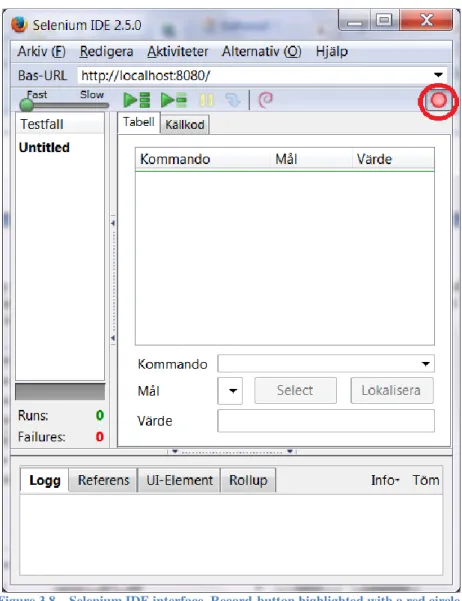The height and width of the screenshot is (601, 462).
Task: Switch to the Tabell tab
Action: tap(139, 122)
